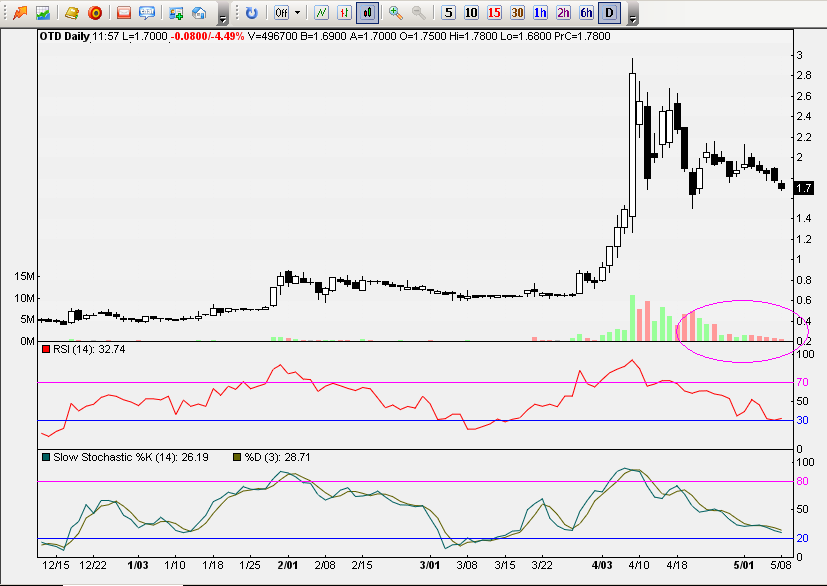
Task: Expand the first toolbar overflow options arrow
Action: point(223,19)
